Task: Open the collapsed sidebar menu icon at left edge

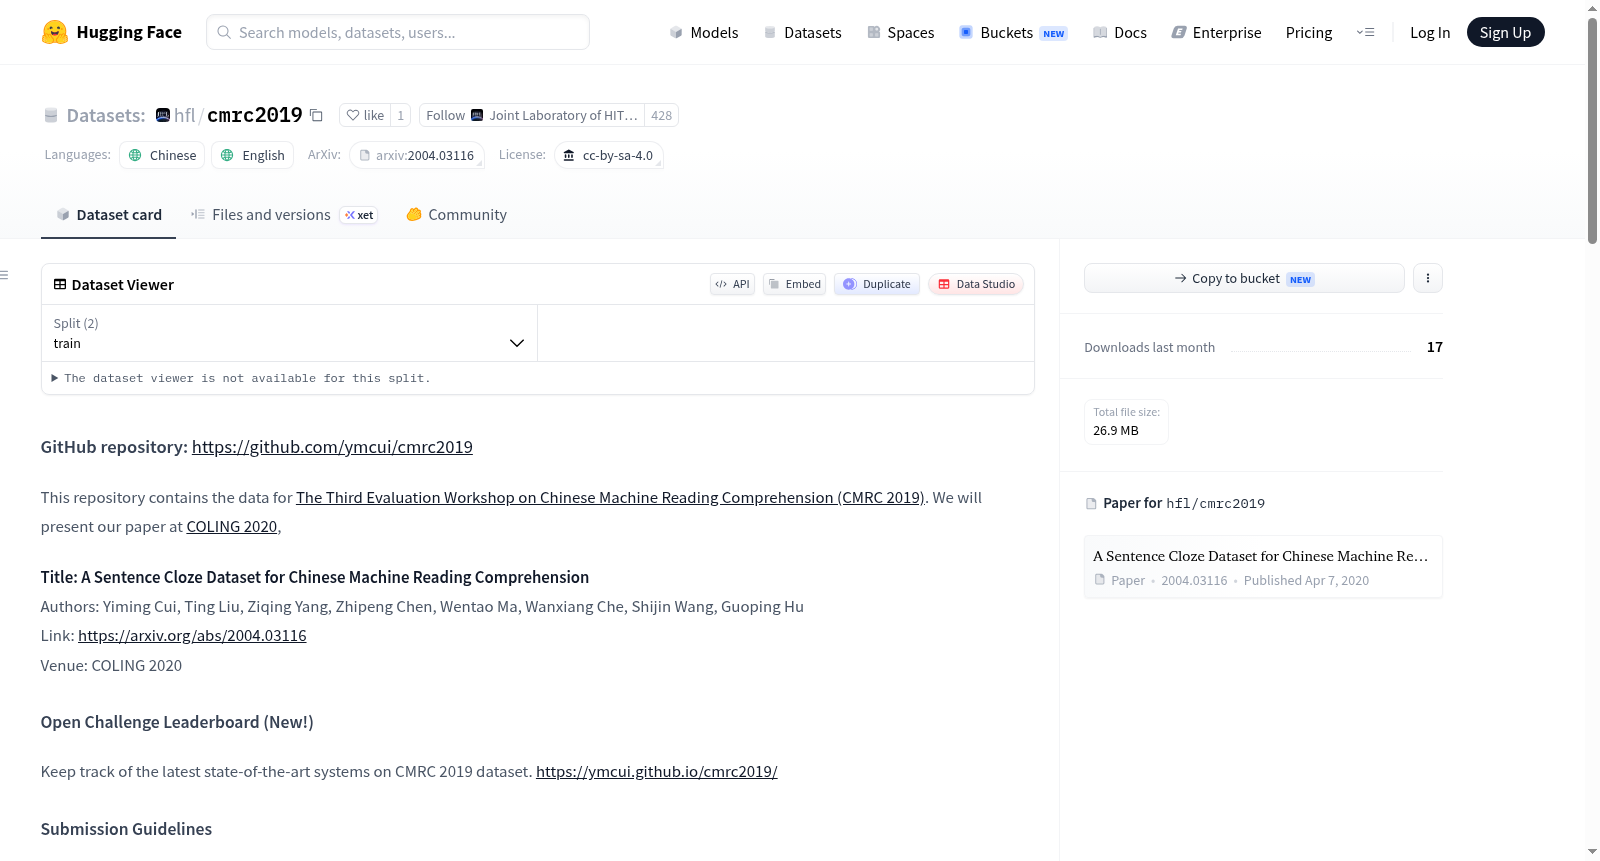Action: [x=5, y=275]
